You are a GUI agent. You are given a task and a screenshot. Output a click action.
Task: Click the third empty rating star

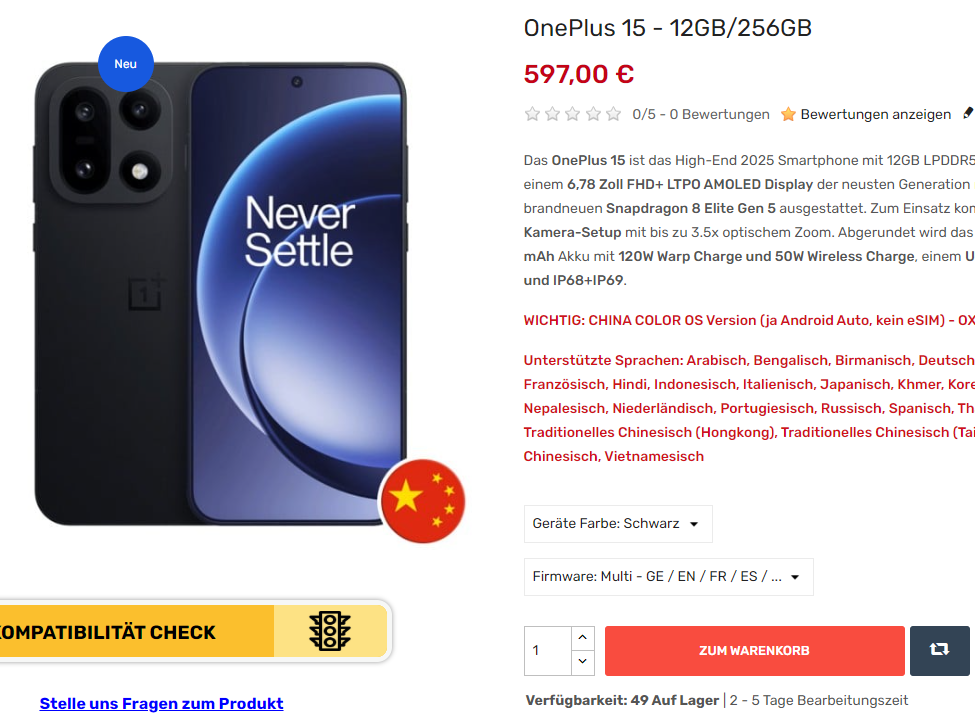pos(573,114)
